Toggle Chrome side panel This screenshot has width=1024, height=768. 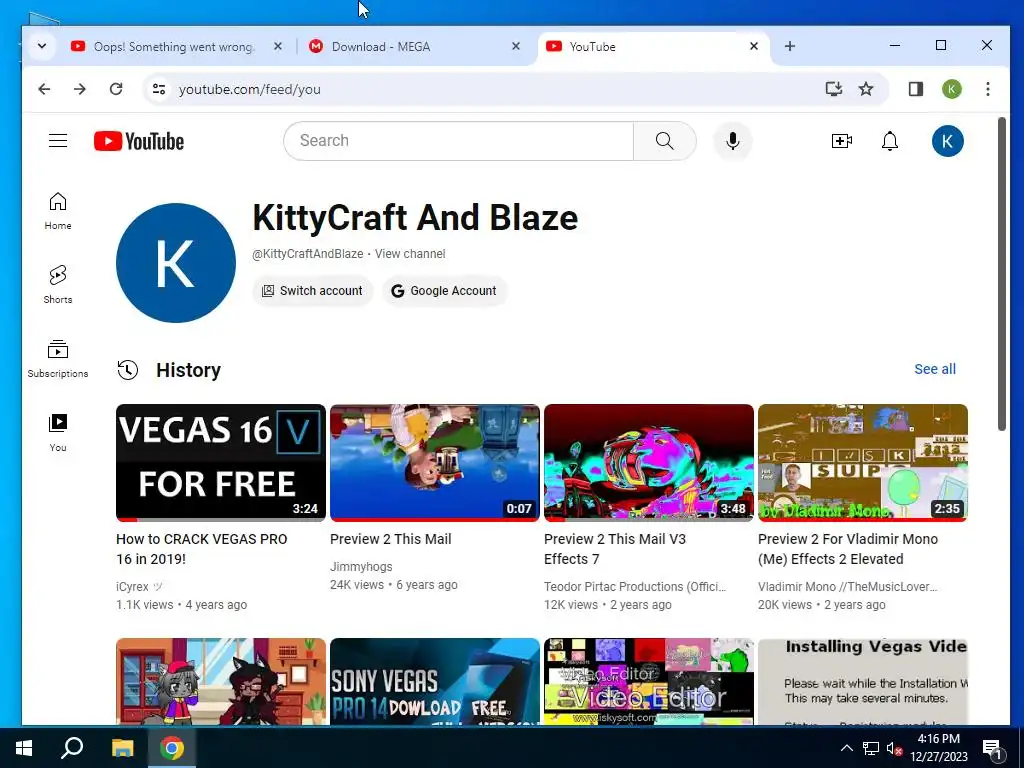pos(916,89)
